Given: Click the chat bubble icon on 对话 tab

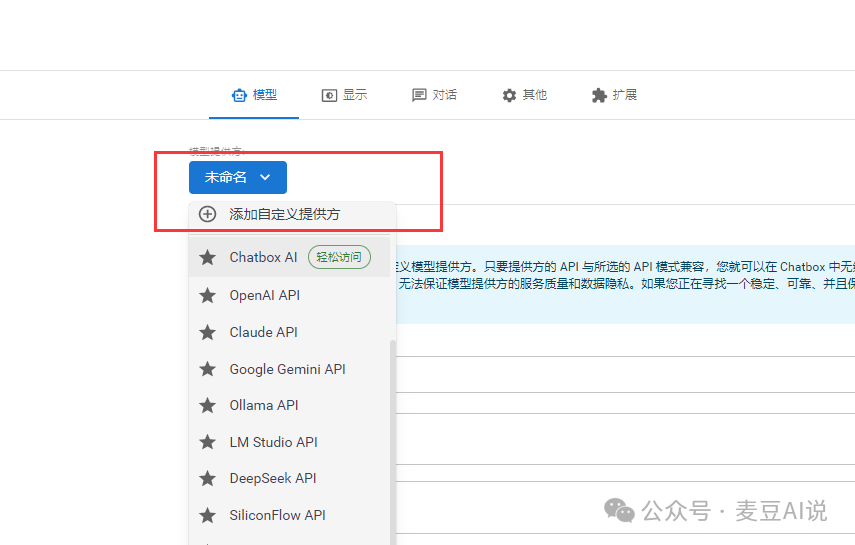Looking at the screenshot, I should tap(419, 95).
